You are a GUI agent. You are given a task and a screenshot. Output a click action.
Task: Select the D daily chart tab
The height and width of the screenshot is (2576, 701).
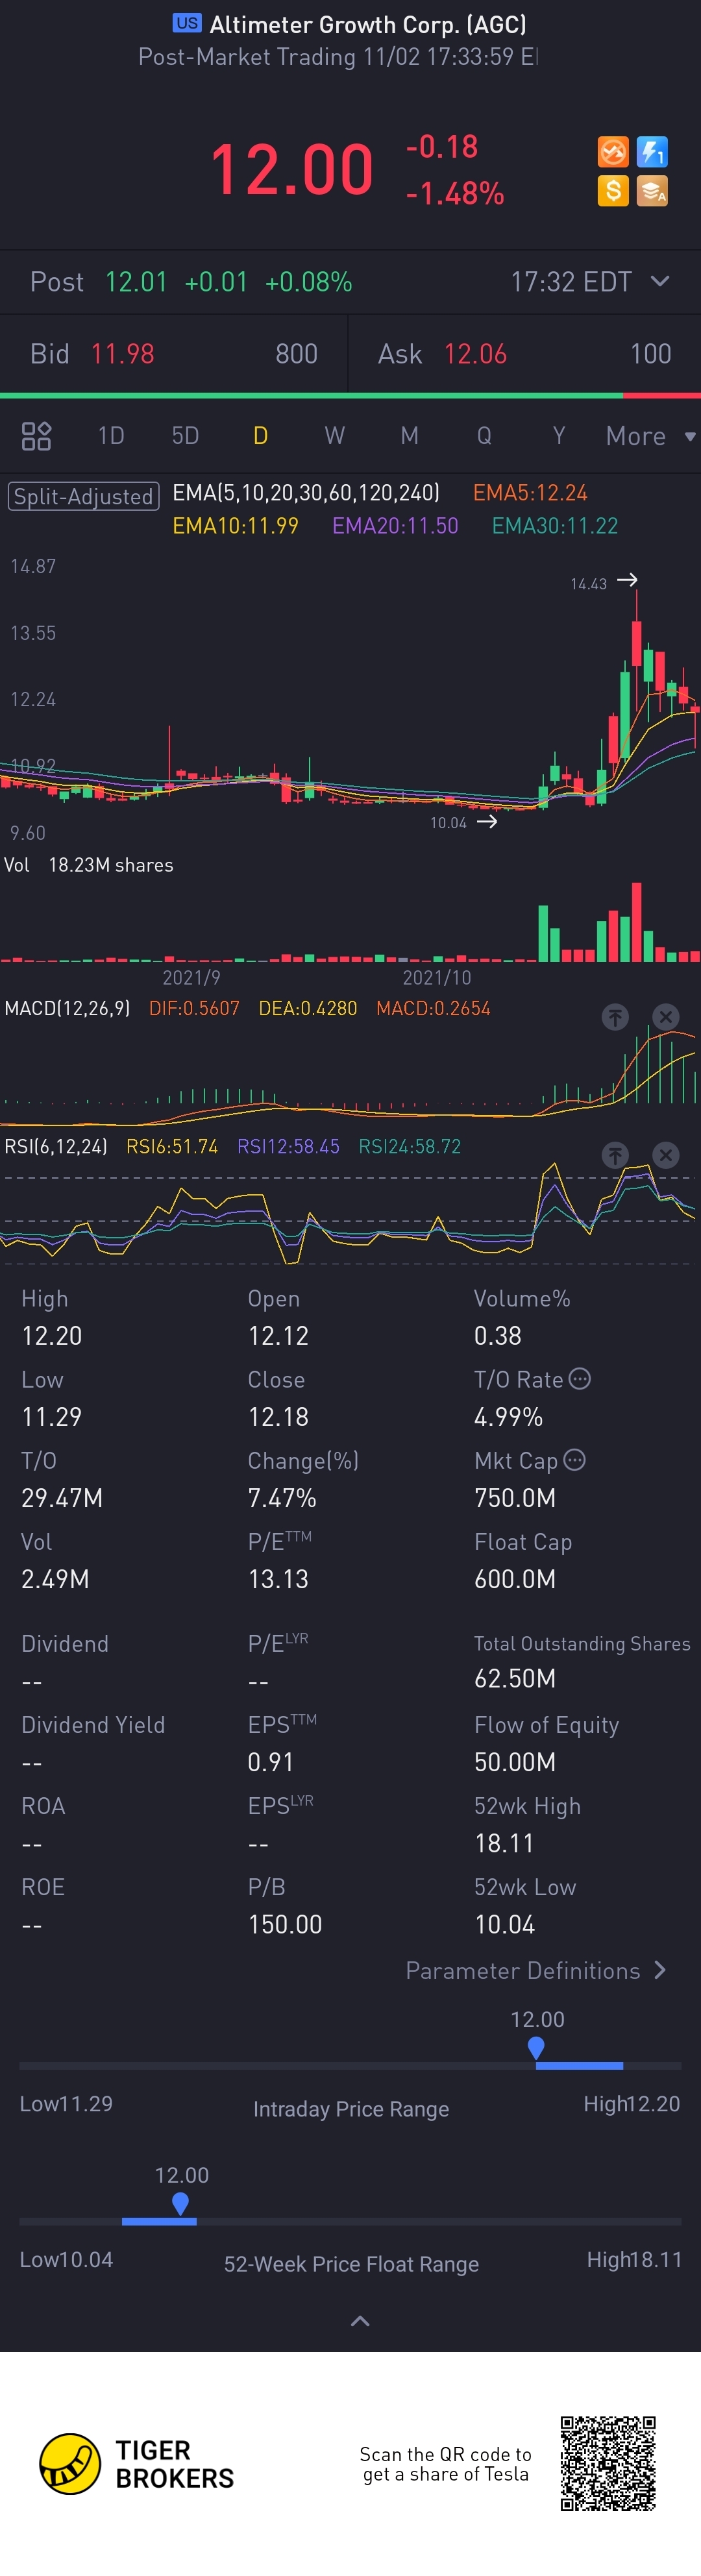pos(260,436)
